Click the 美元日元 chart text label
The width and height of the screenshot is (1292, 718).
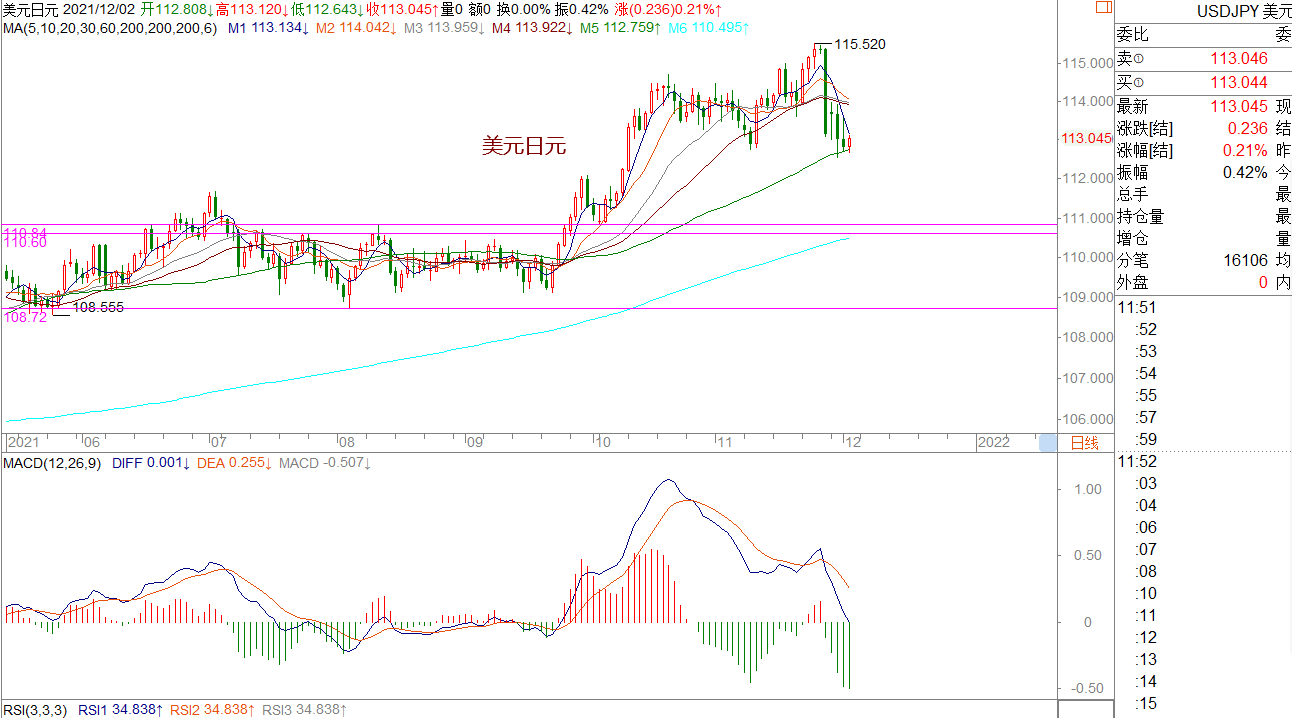coord(524,146)
